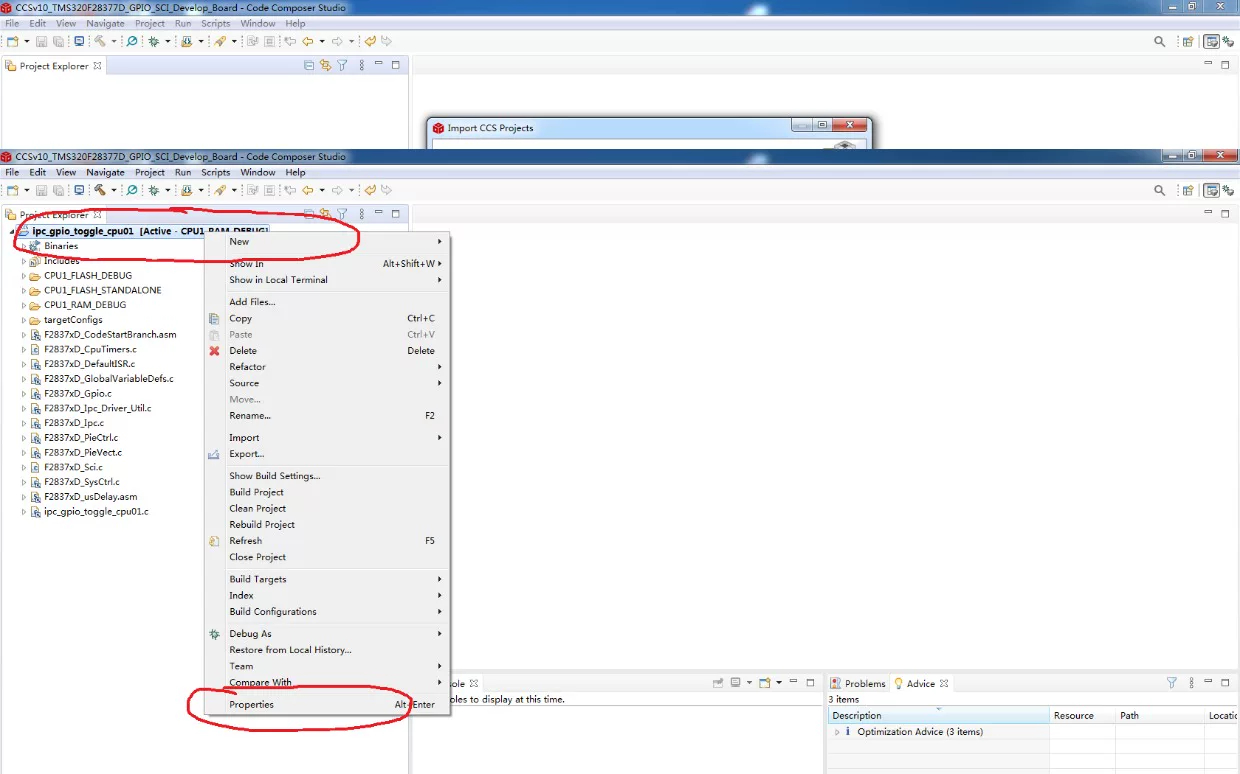Select the ipc_gpio_toggle_cpu01.c file icon
This screenshot has width=1240, height=774.
click(36, 512)
